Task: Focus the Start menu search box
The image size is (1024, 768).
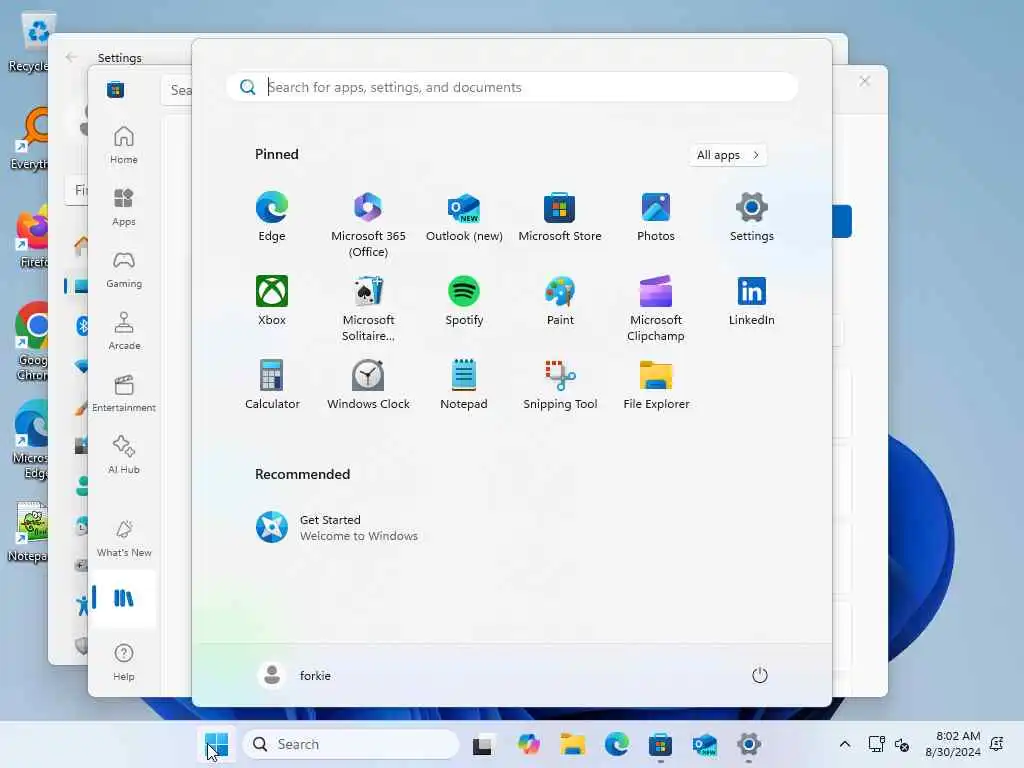Action: [513, 87]
